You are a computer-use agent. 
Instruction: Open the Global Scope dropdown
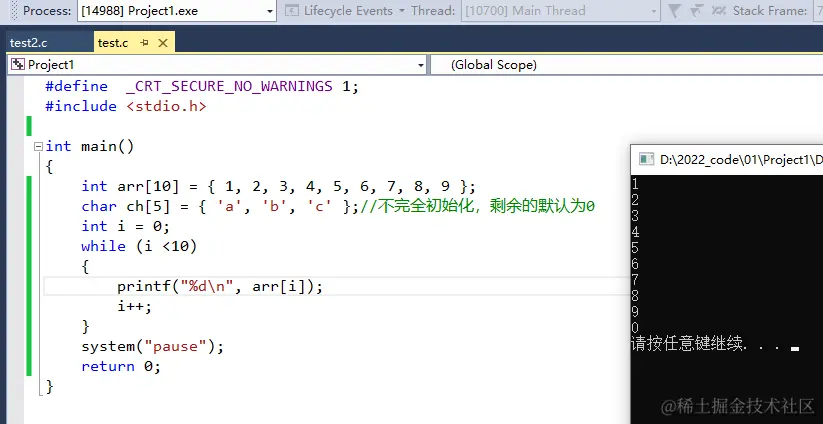(627, 65)
